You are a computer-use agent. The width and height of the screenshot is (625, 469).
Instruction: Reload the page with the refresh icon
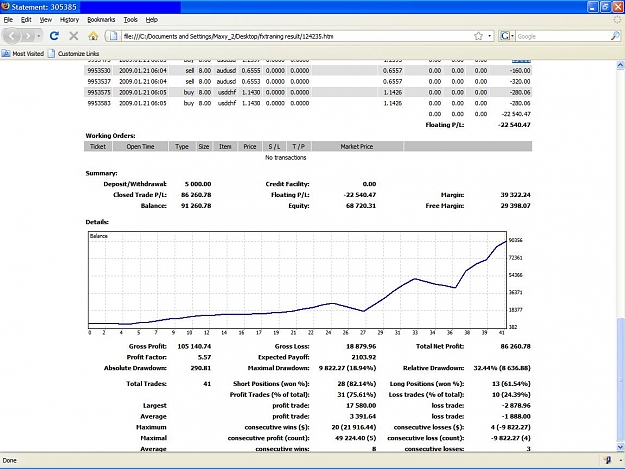[55, 36]
